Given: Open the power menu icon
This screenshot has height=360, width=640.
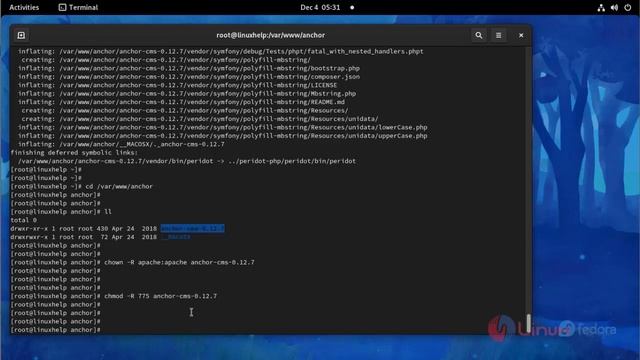Looking at the screenshot, I should (x=628, y=7).
